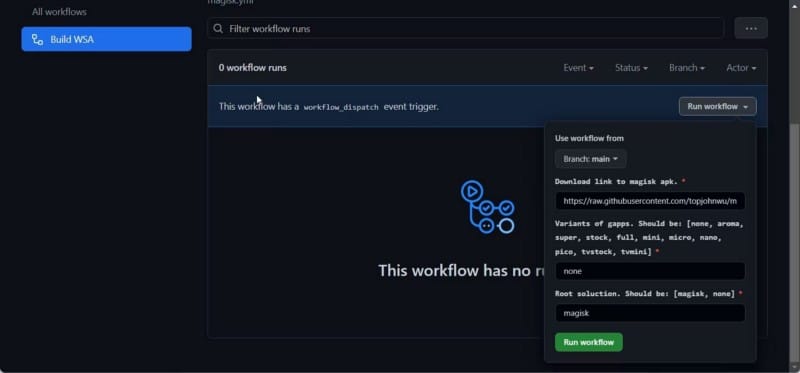Click the green Run workflow button
800x373 pixels.
click(x=589, y=342)
